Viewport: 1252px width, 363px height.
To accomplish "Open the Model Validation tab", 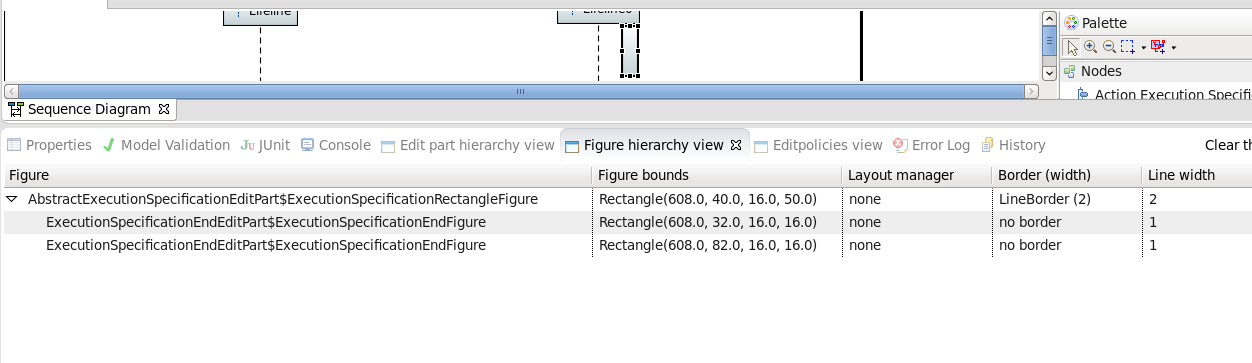I will pyautogui.click(x=166, y=145).
